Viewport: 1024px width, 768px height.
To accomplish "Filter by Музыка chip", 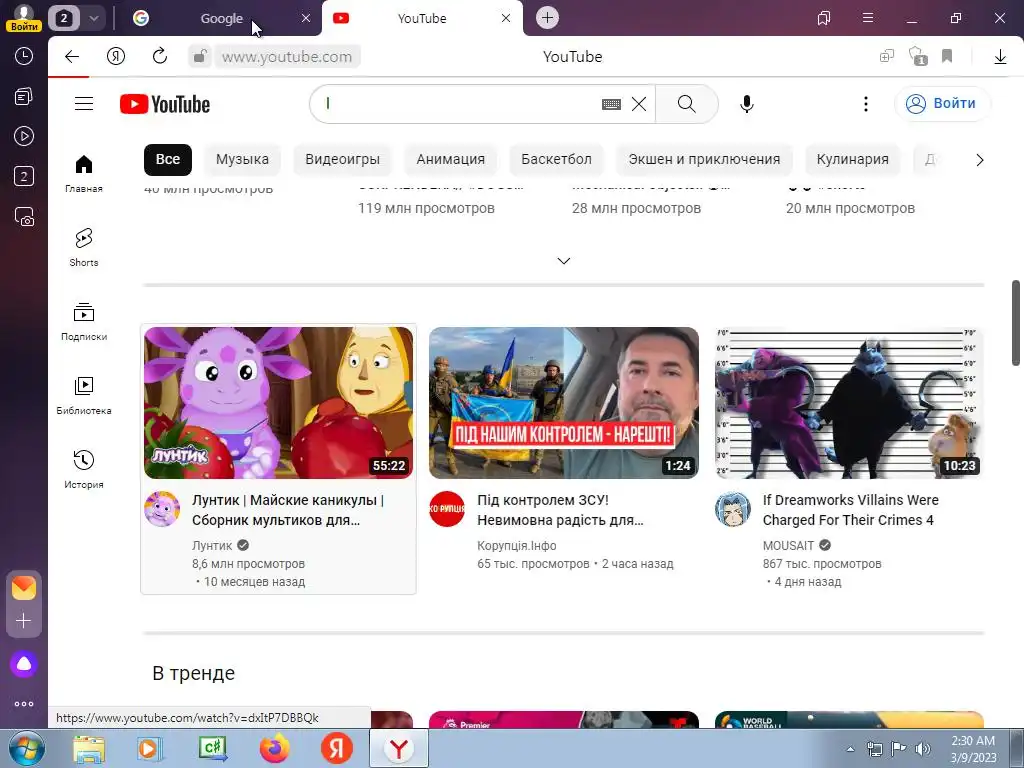I will tap(242, 159).
